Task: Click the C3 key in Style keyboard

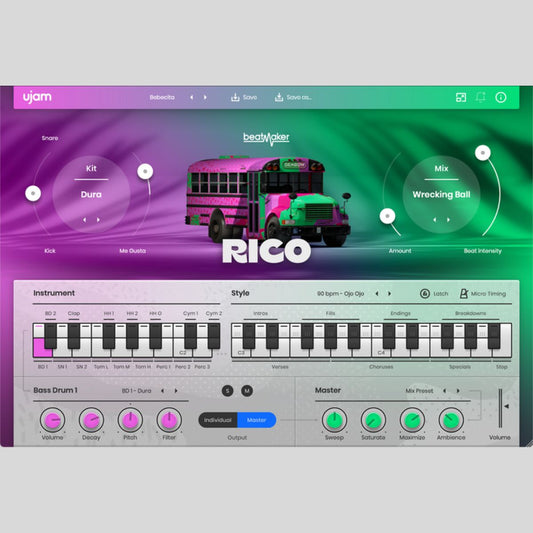Action: point(241,352)
